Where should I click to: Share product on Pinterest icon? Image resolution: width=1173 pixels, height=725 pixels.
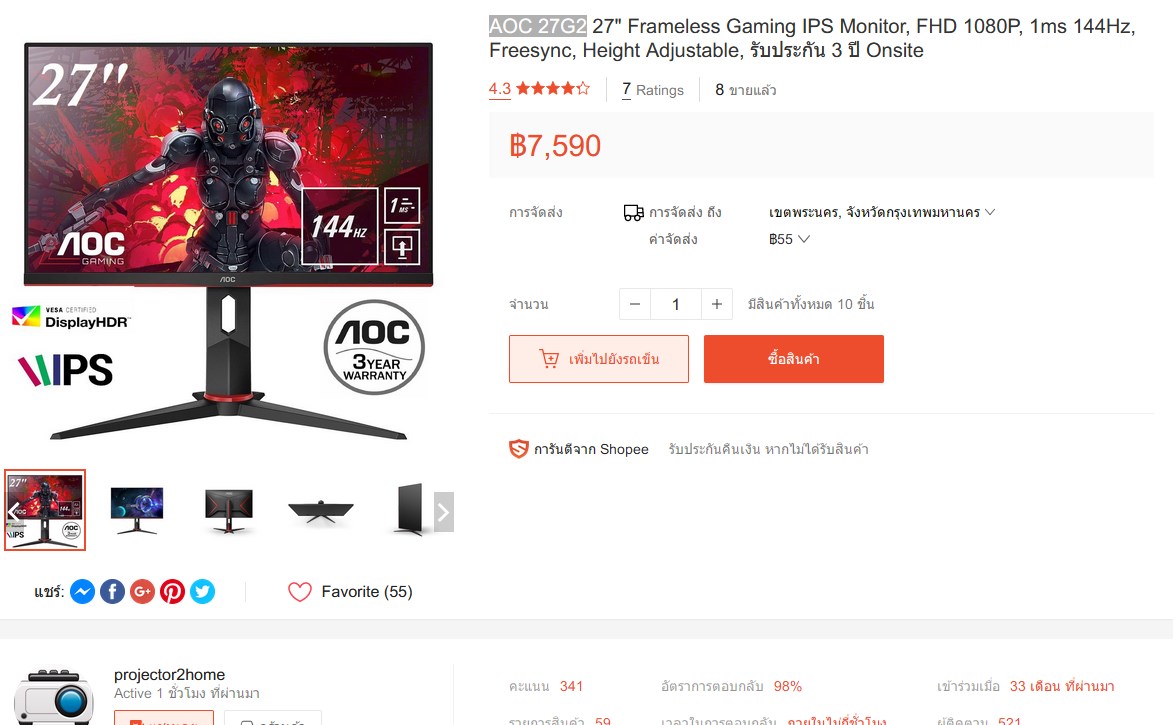click(172, 592)
